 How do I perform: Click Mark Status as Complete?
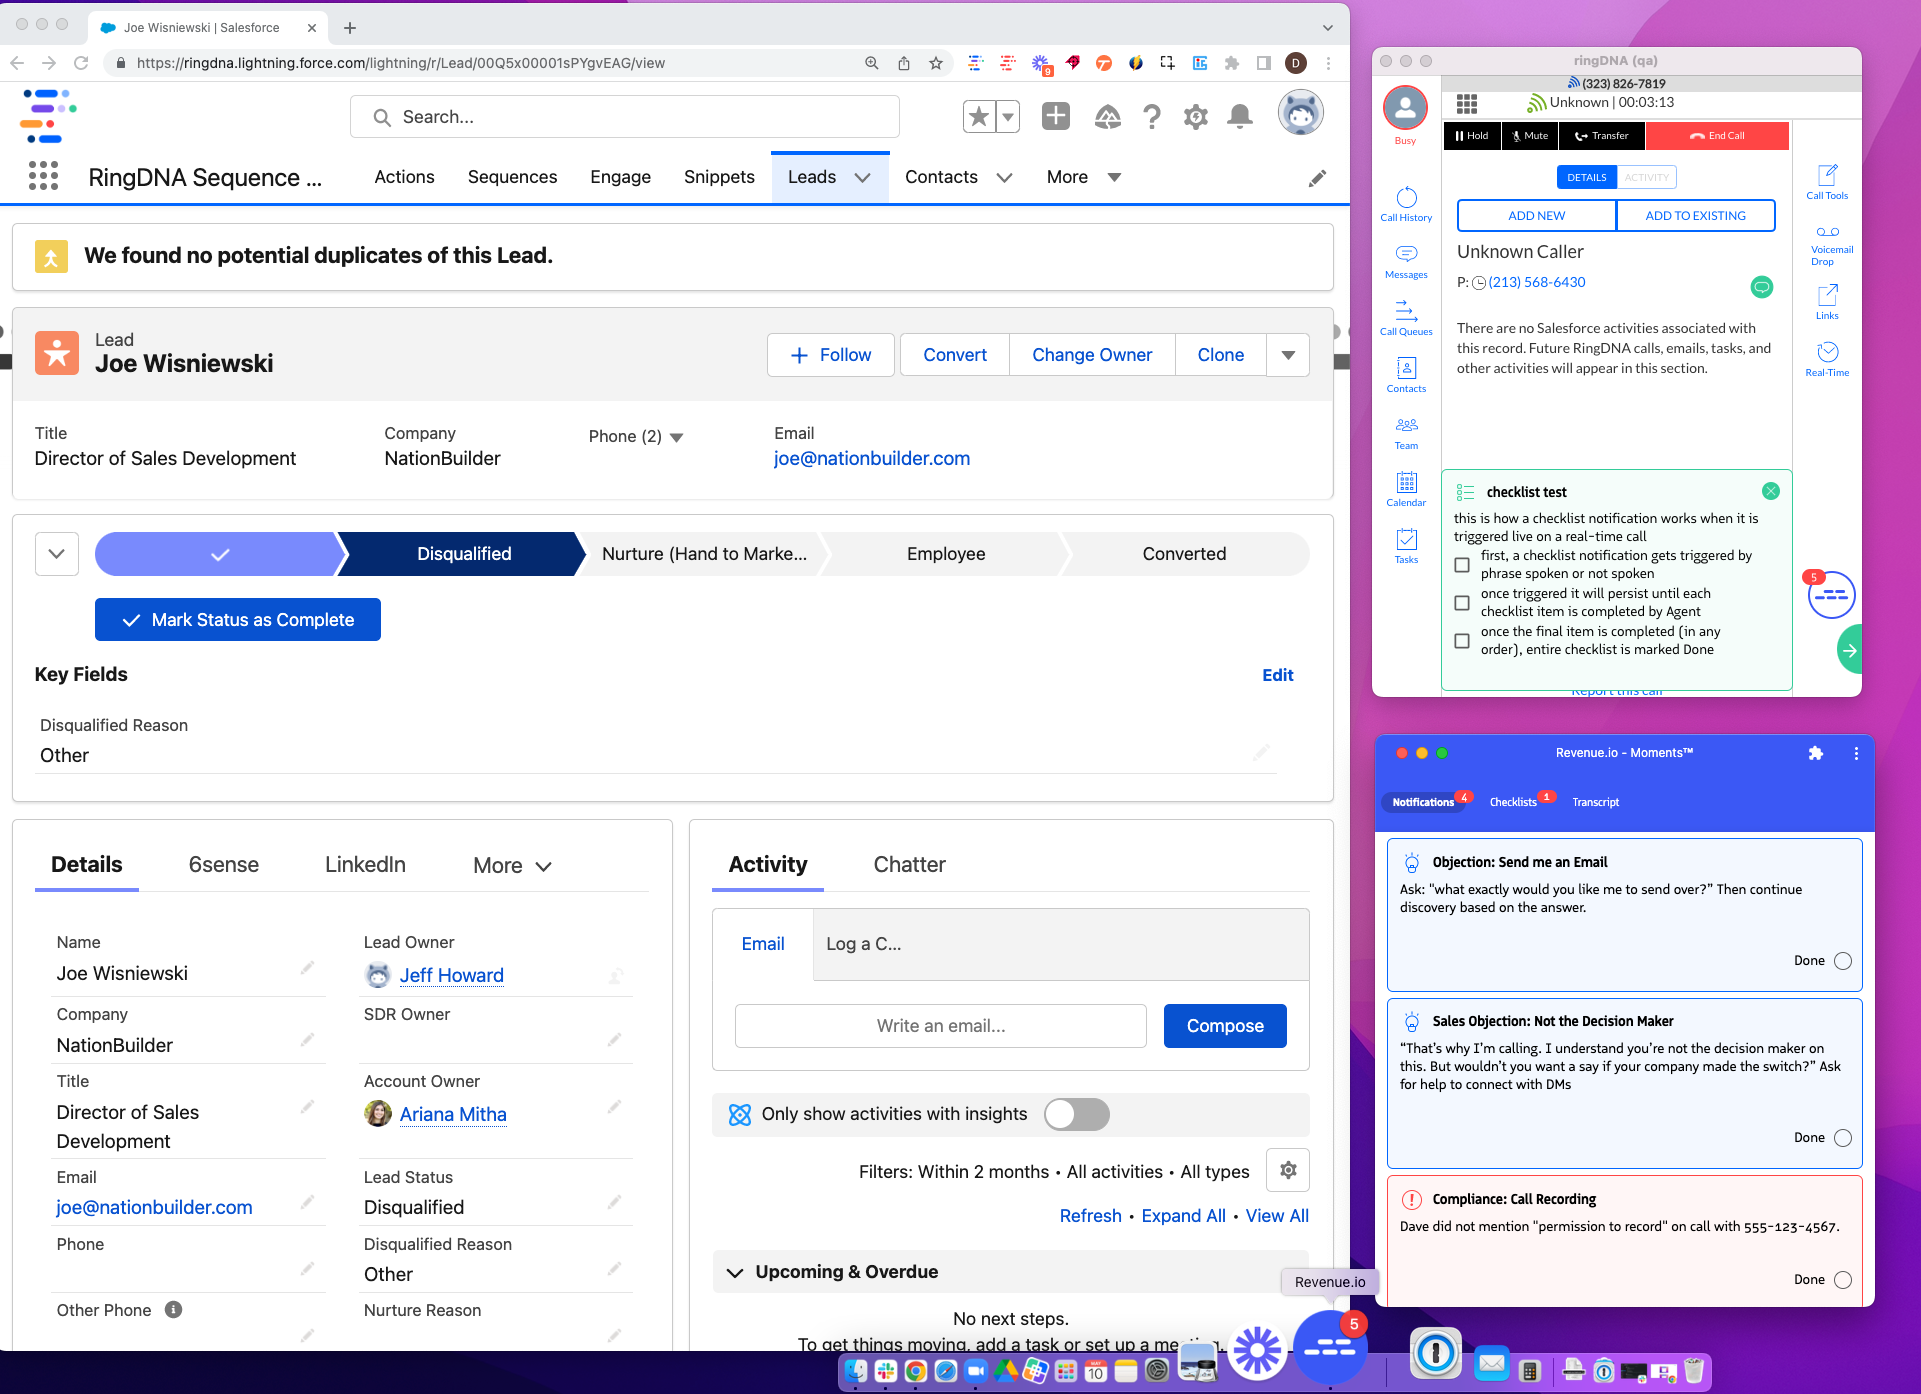[x=238, y=620]
